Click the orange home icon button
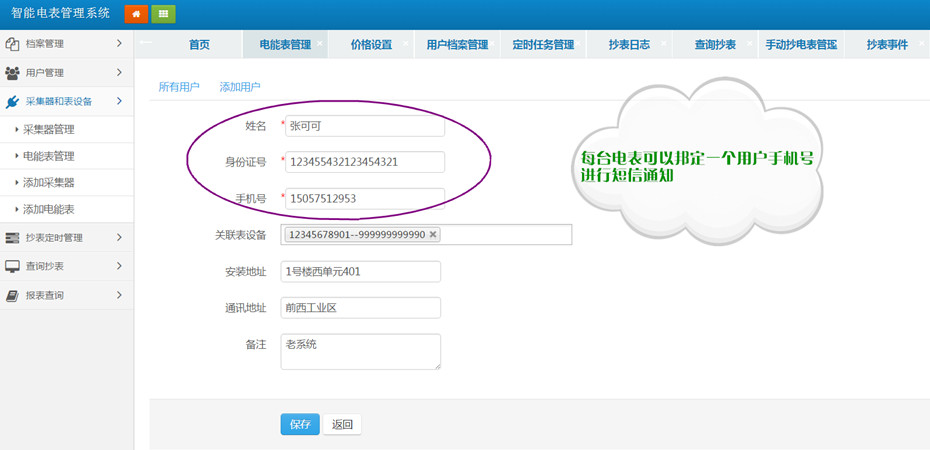Image resolution: width=930 pixels, height=450 pixels. click(135, 14)
